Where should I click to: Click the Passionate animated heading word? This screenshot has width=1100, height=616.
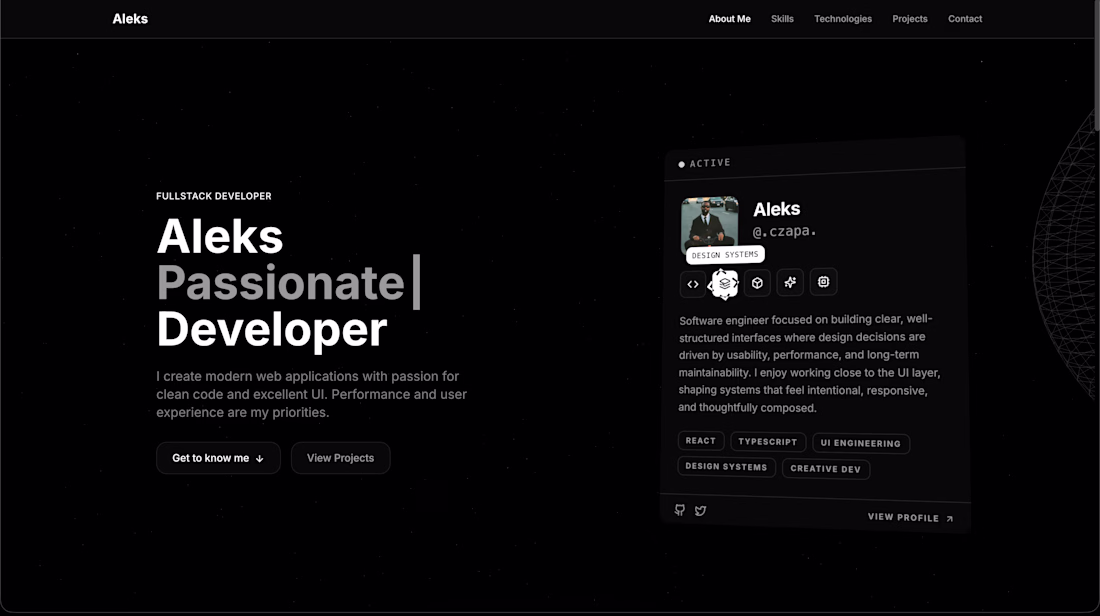point(281,283)
